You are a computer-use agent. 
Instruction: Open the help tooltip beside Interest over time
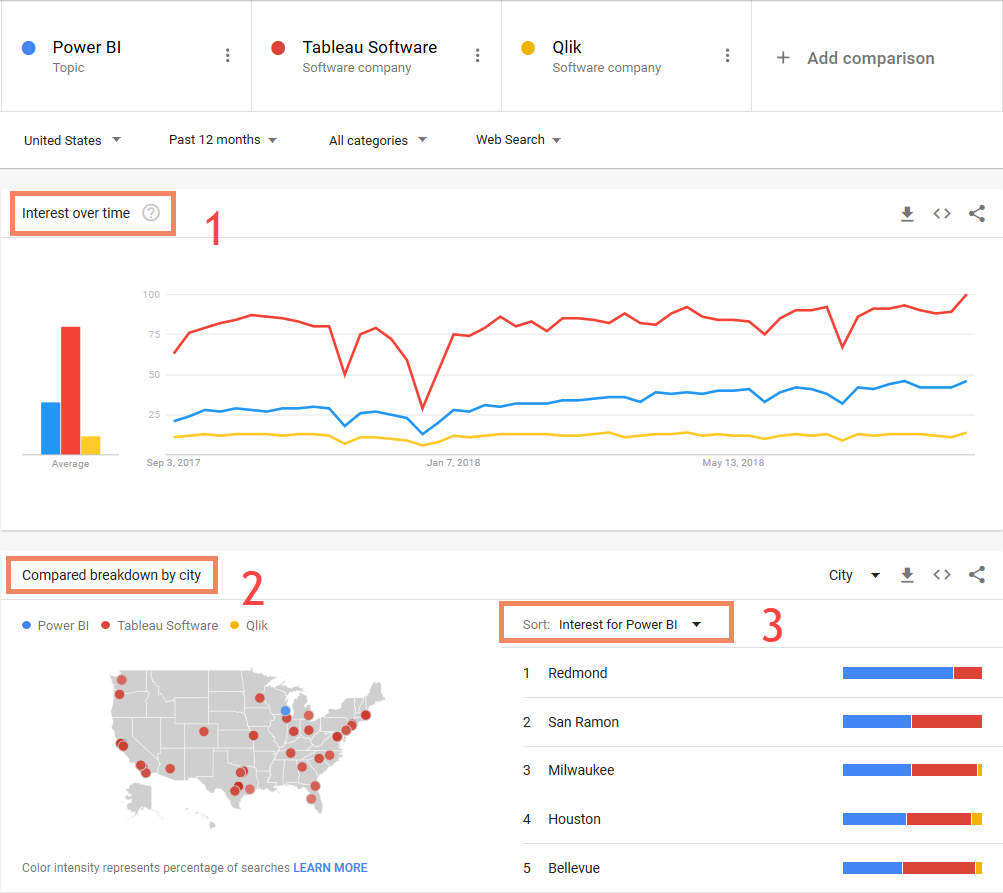point(150,212)
